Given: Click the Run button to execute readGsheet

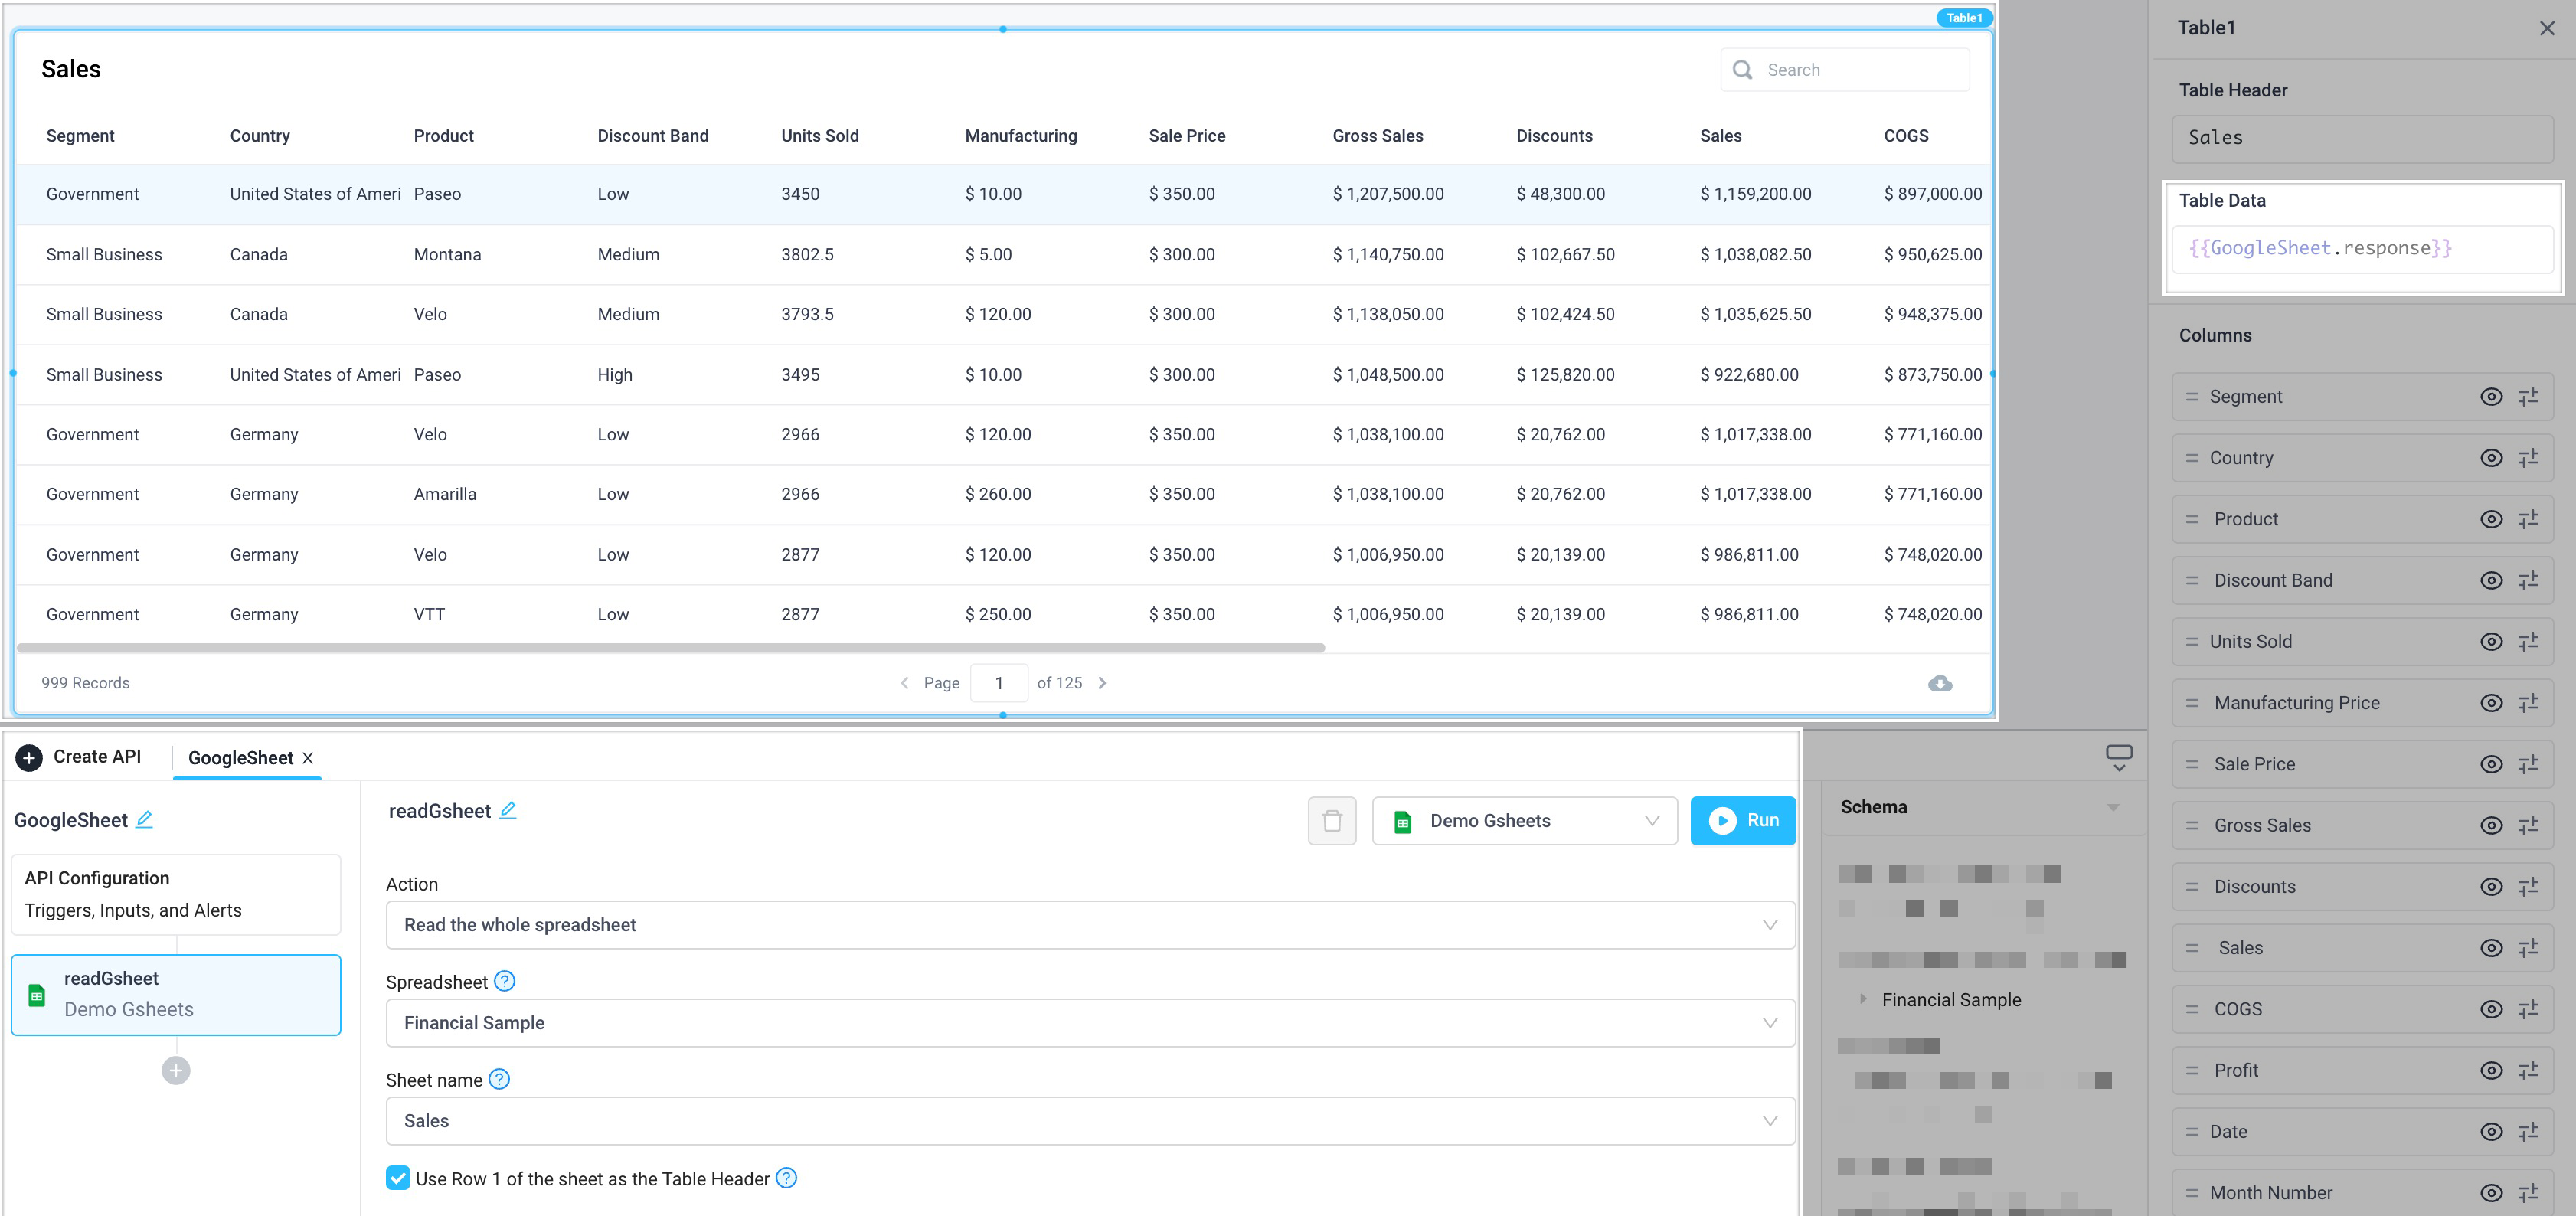Looking at the screenshot, I should click(1742, 820).
